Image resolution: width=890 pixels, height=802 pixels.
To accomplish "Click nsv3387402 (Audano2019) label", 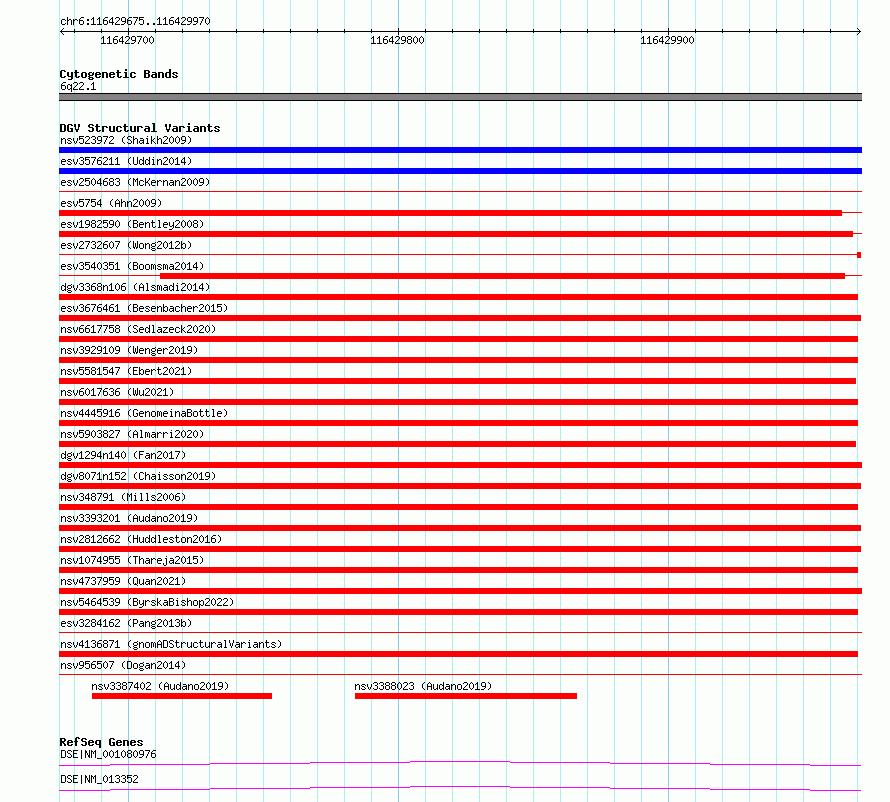I will 160,686.
